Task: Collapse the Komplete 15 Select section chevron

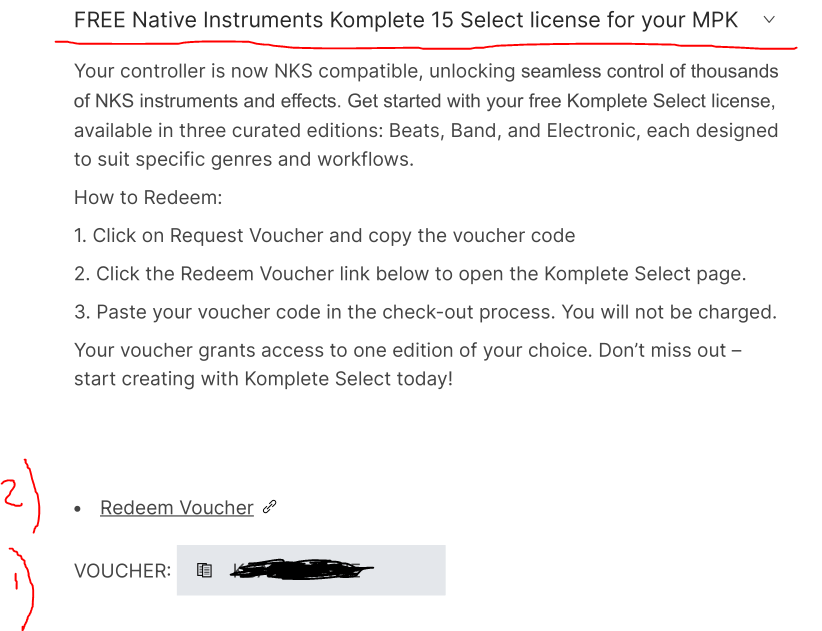Action: [769, 20]
